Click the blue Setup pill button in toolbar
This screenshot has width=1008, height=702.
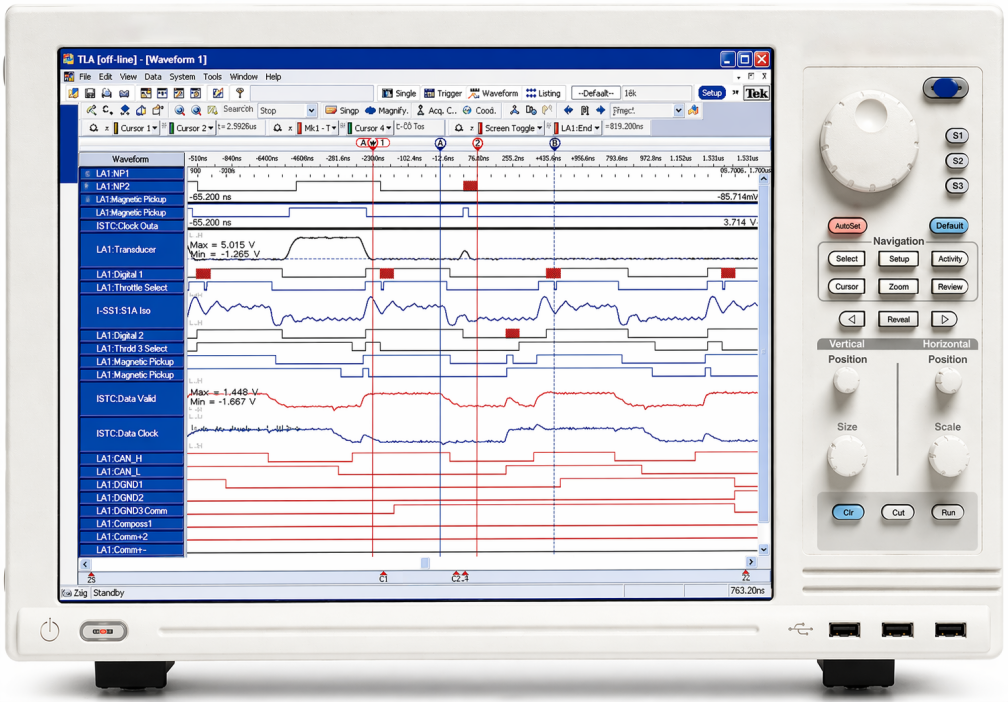pos(712,93)
